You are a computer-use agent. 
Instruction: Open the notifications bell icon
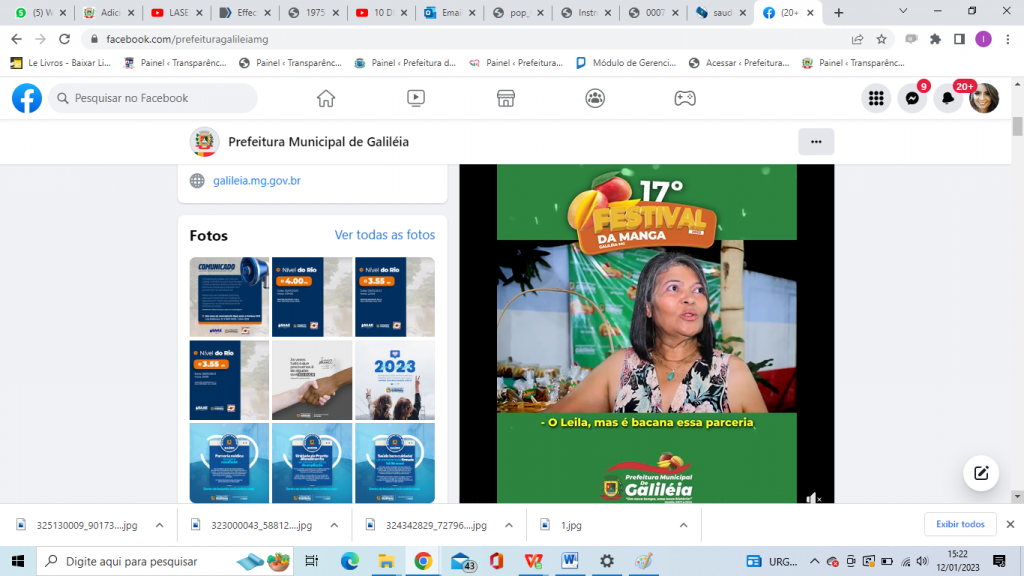click(x=948, y=98)
